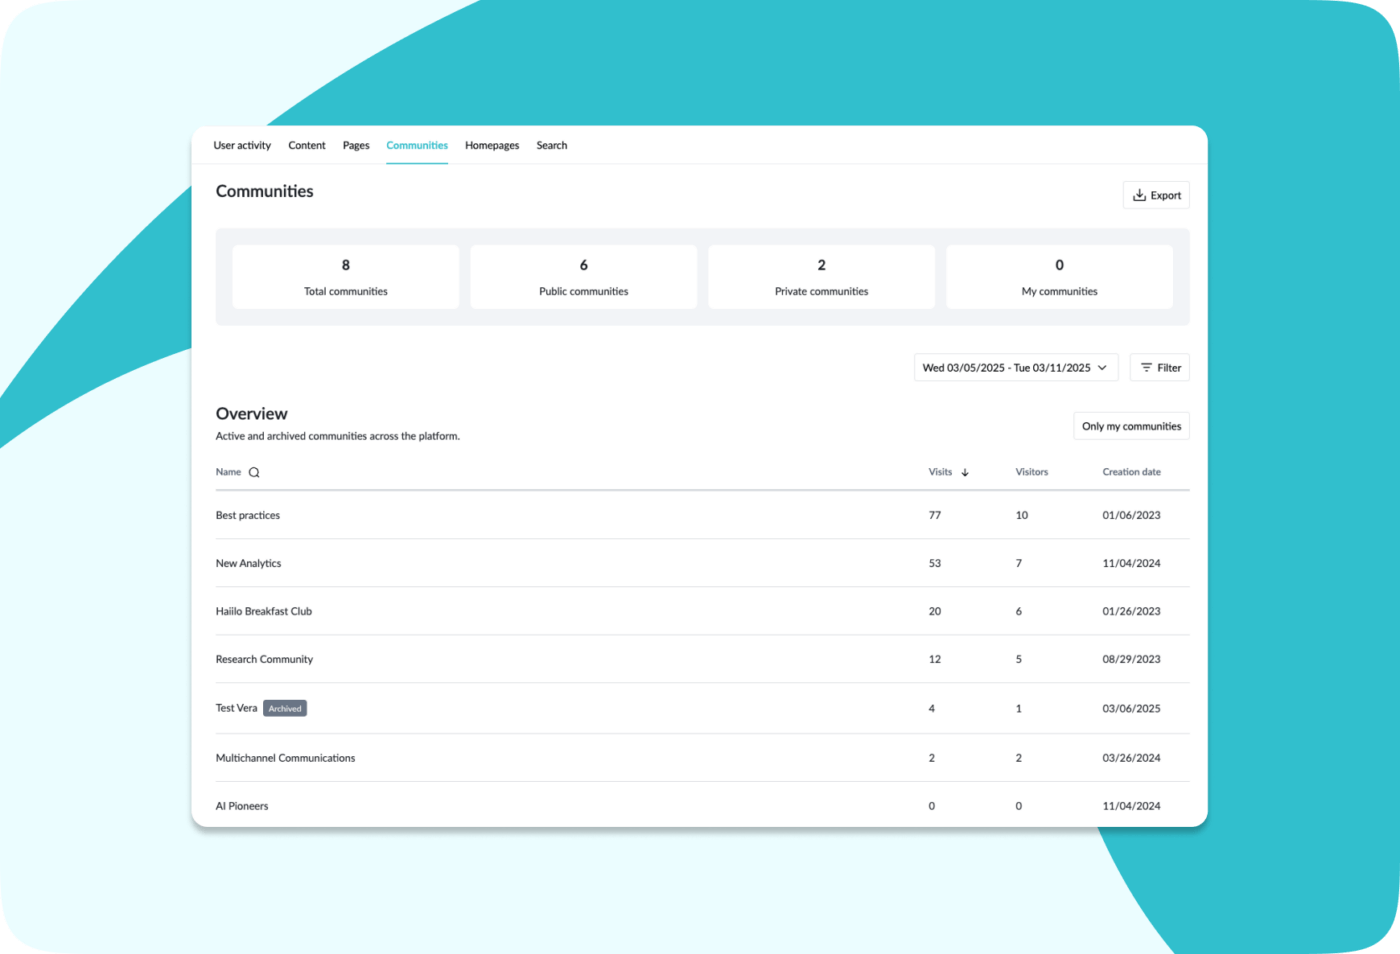Select the AI Pioneers row
This screenshot has width=1400, height=954.
point(702,806)
